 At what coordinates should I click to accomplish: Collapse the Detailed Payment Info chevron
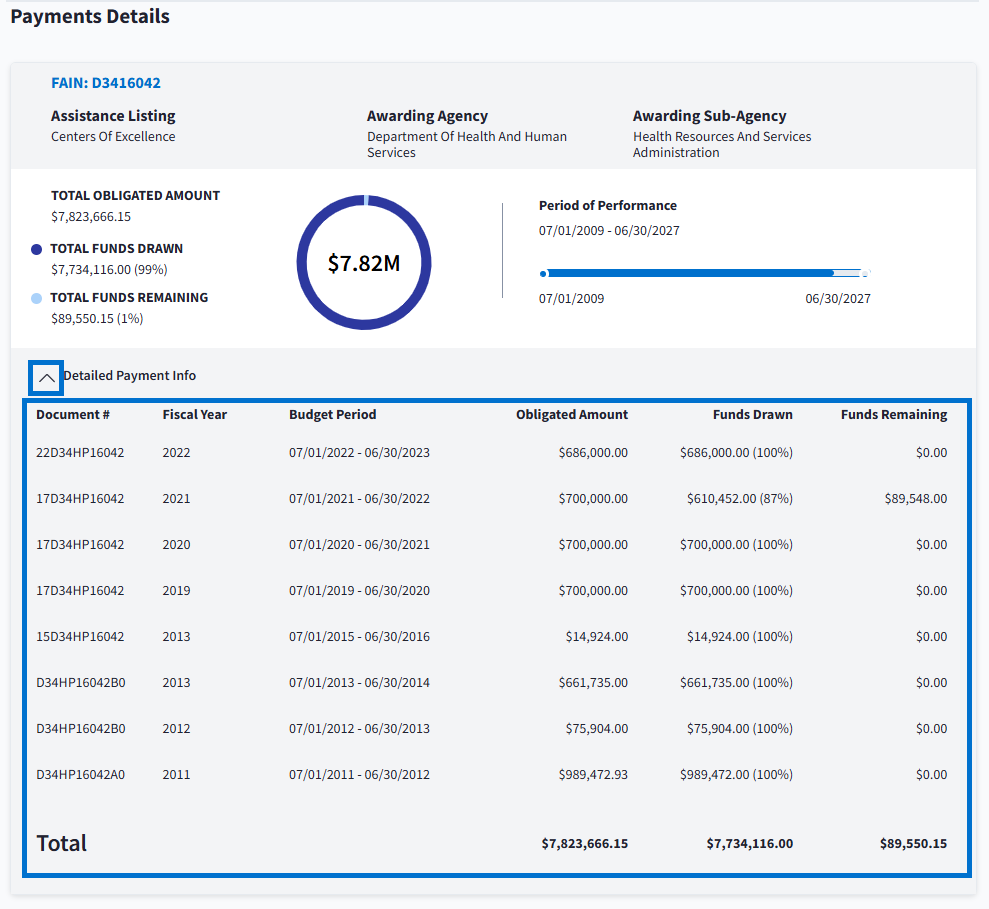pyautogui.click(x=46, y=378)
